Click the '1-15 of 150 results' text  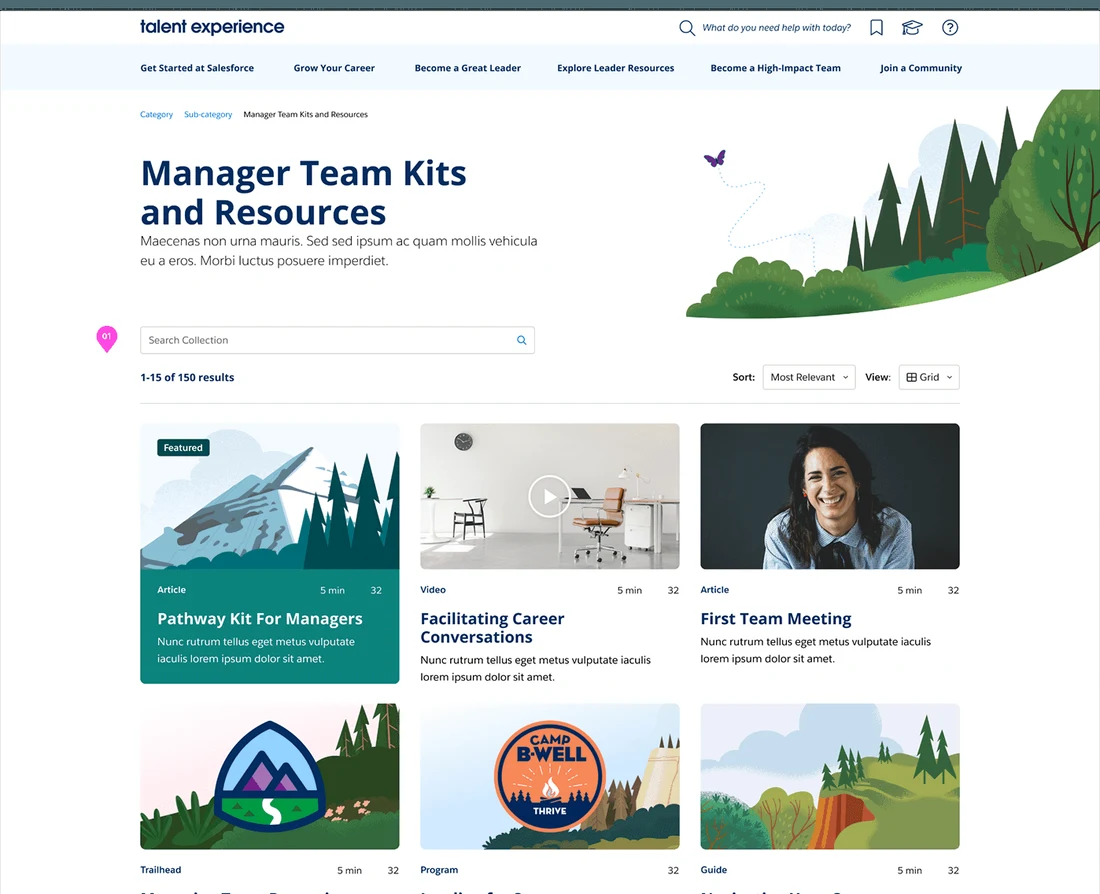187,378
